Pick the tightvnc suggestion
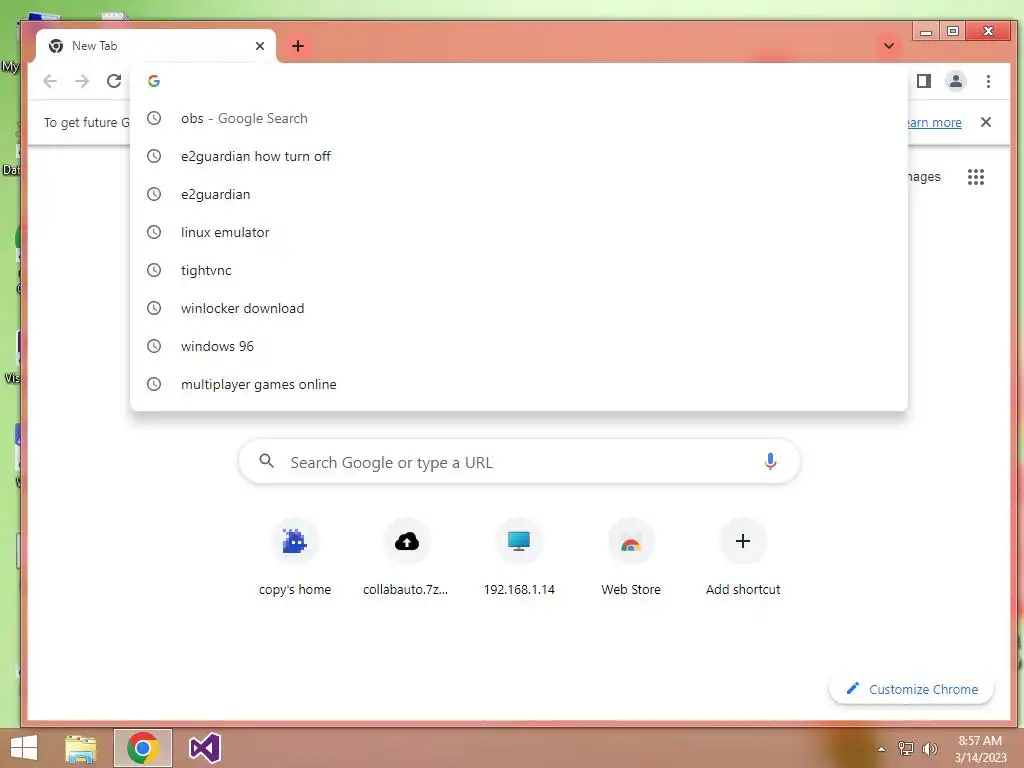1024x768 pixels. pos(519,270)
